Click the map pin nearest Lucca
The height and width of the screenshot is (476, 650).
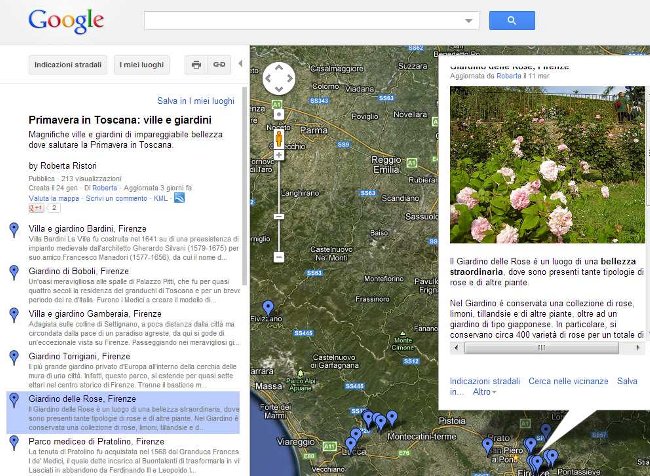pyautogui.click(x=351, y=444)
